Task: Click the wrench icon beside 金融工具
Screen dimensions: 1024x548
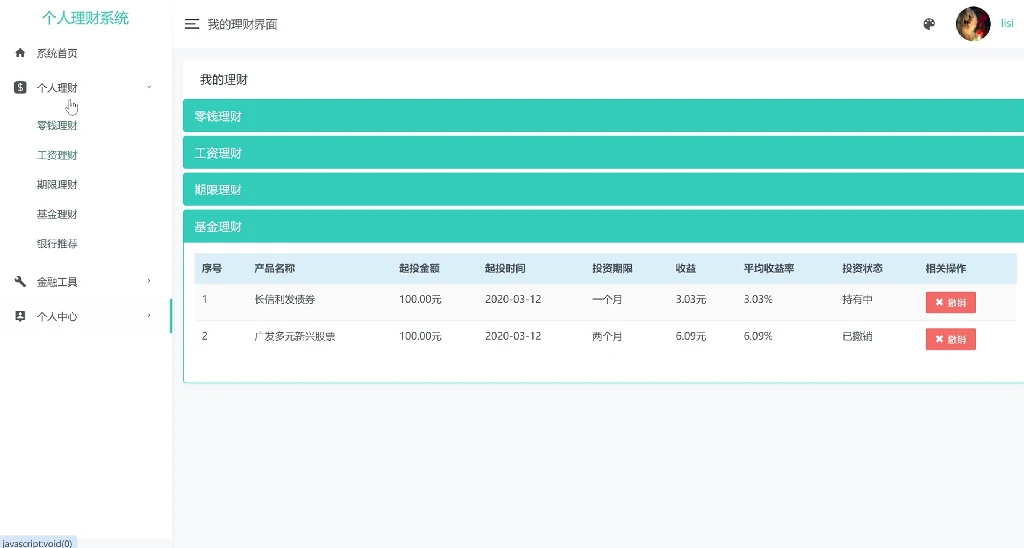Action: (20, 282)
